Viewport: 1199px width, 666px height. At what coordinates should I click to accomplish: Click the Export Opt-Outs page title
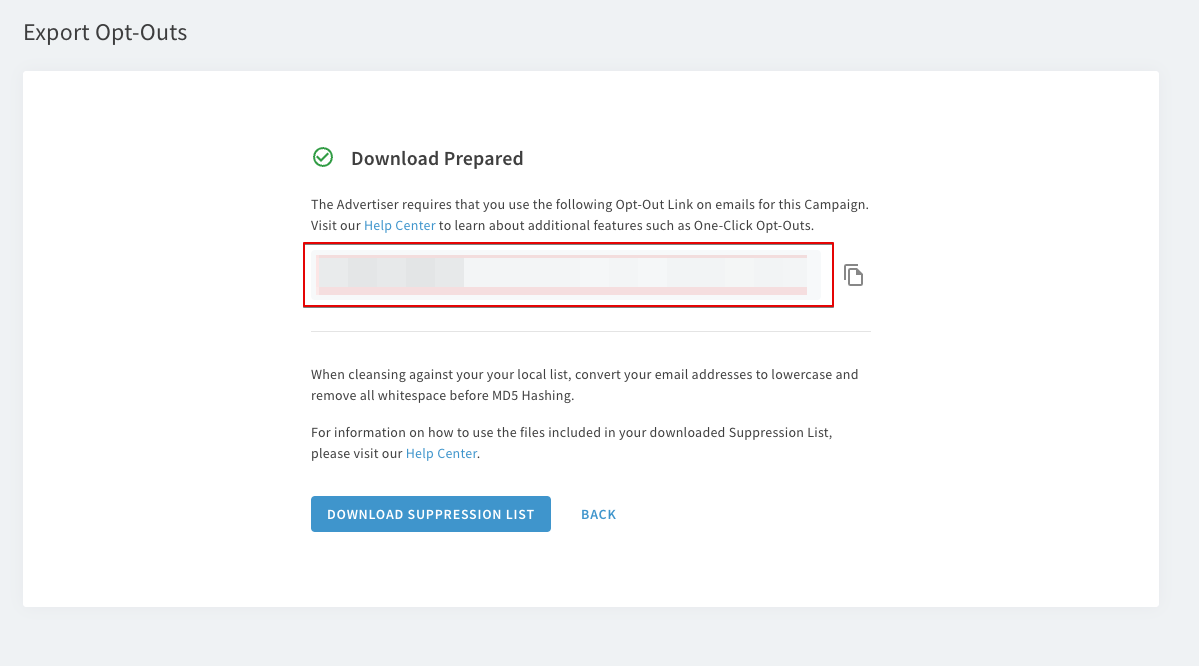pyautogui.click(x=105, y=32)
